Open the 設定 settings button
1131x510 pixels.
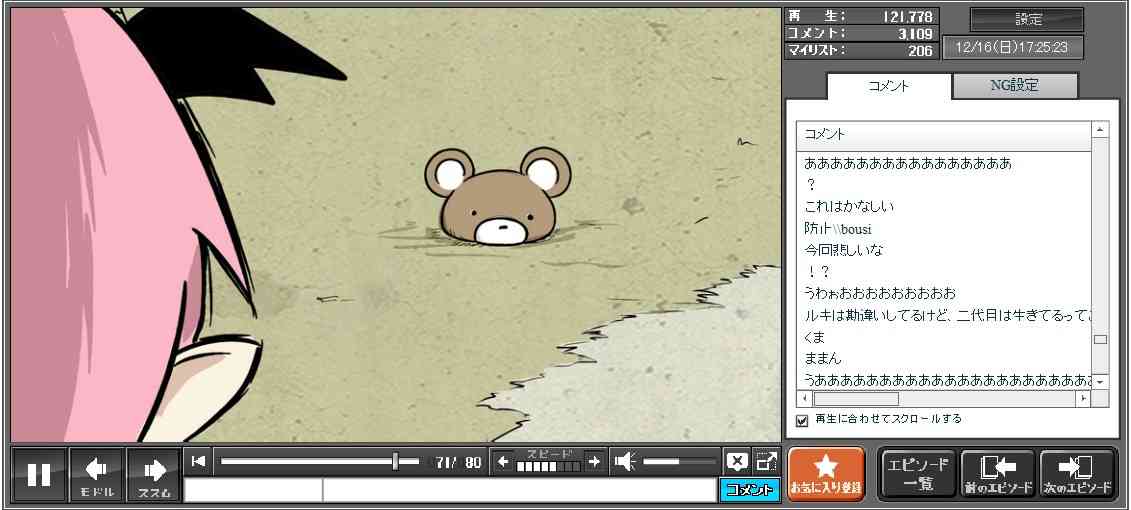click(1027, 19)
